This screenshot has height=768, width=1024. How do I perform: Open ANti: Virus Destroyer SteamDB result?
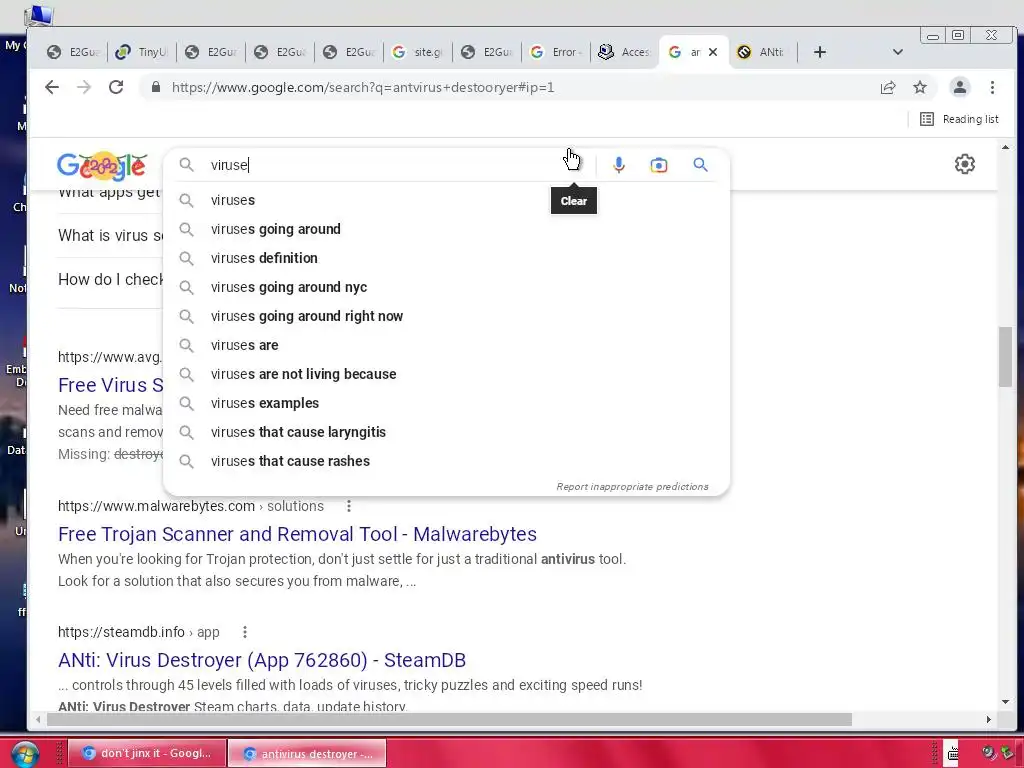point(262,660)
